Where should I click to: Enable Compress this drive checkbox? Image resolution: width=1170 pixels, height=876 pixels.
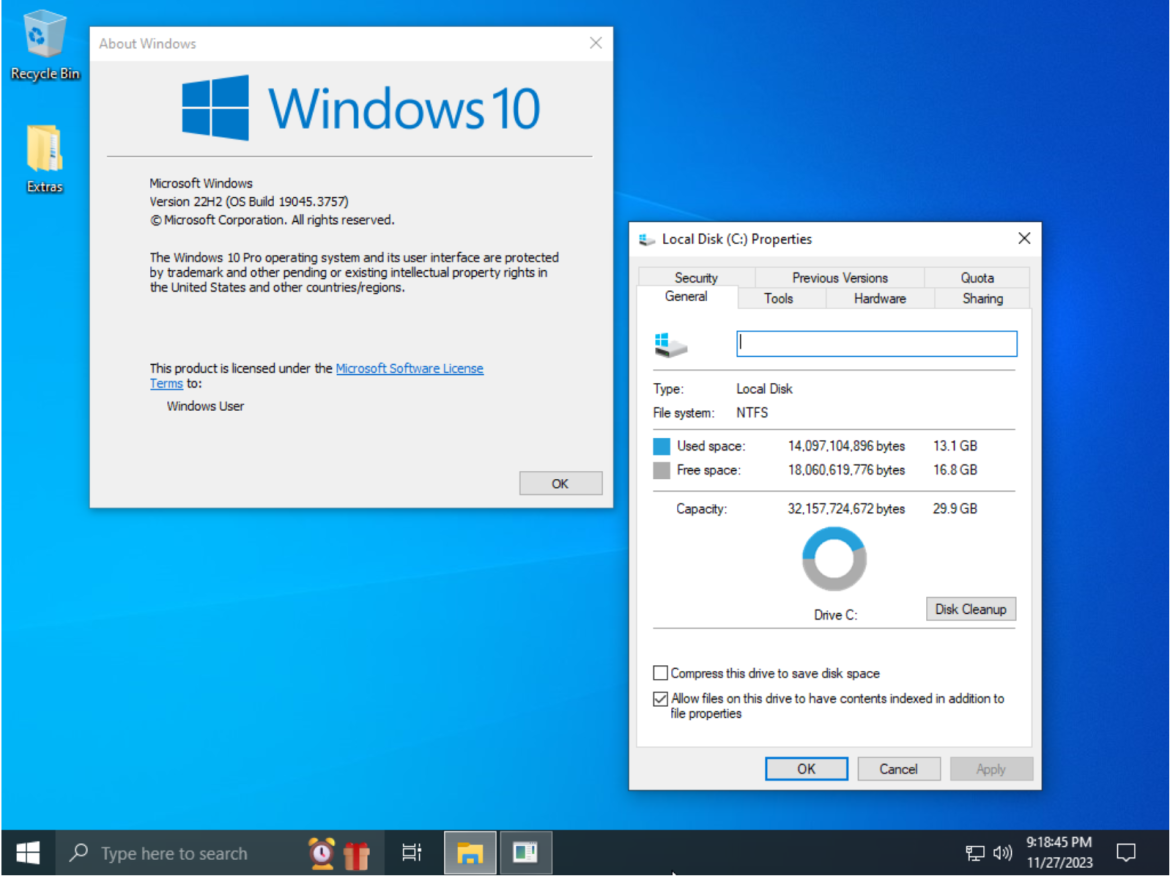[661, 674]
